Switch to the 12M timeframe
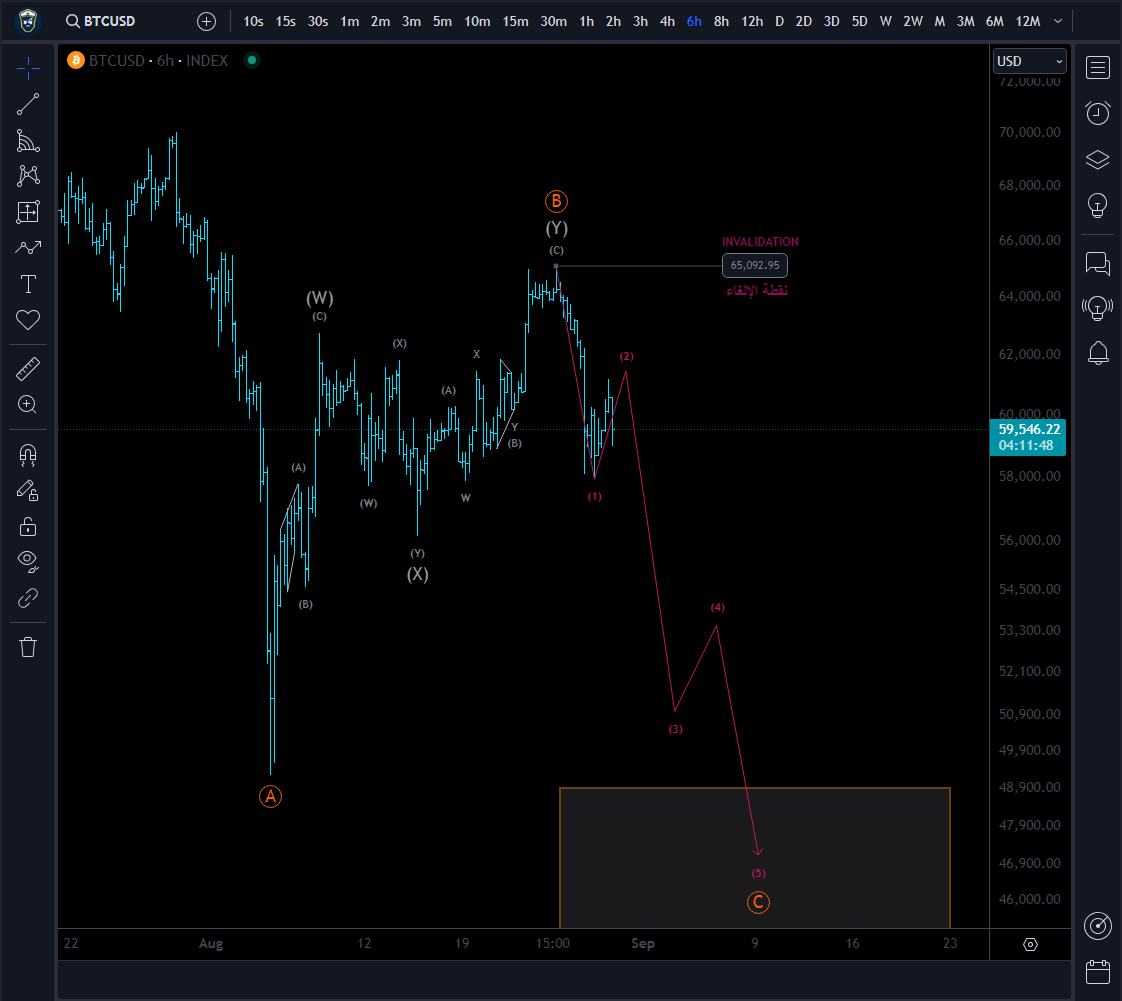The width and height of the screenshot is (1122, 1001). tap(1028, 21)
